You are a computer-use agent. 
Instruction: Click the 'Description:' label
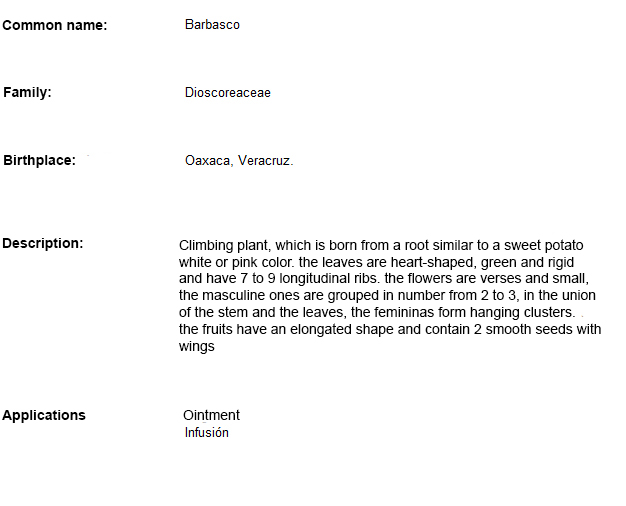43,243
